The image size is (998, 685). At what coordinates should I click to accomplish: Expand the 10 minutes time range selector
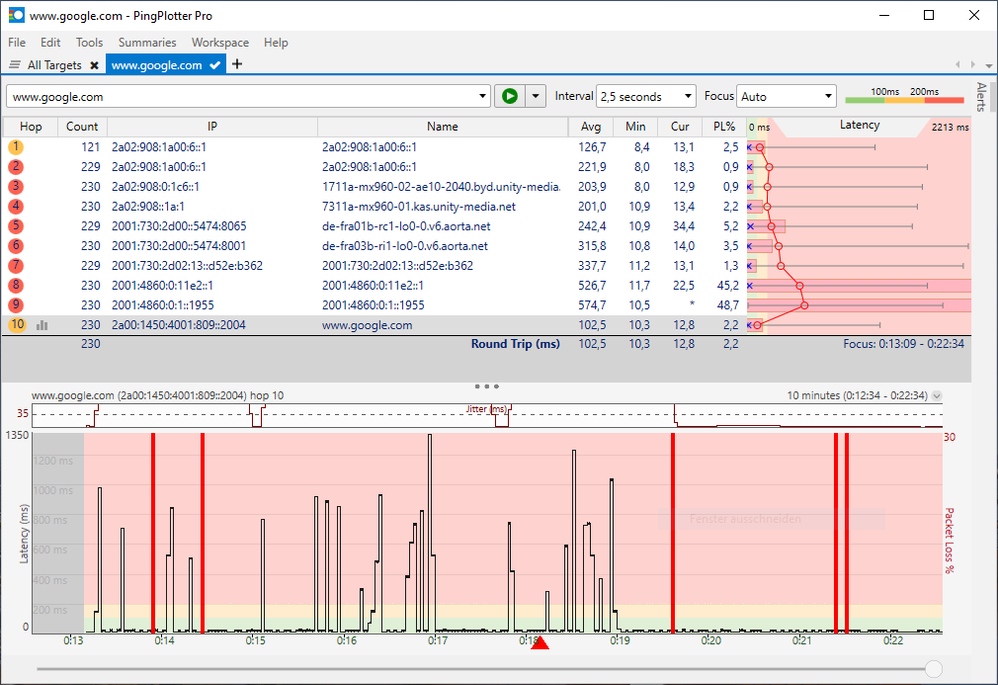coord(936,396)
